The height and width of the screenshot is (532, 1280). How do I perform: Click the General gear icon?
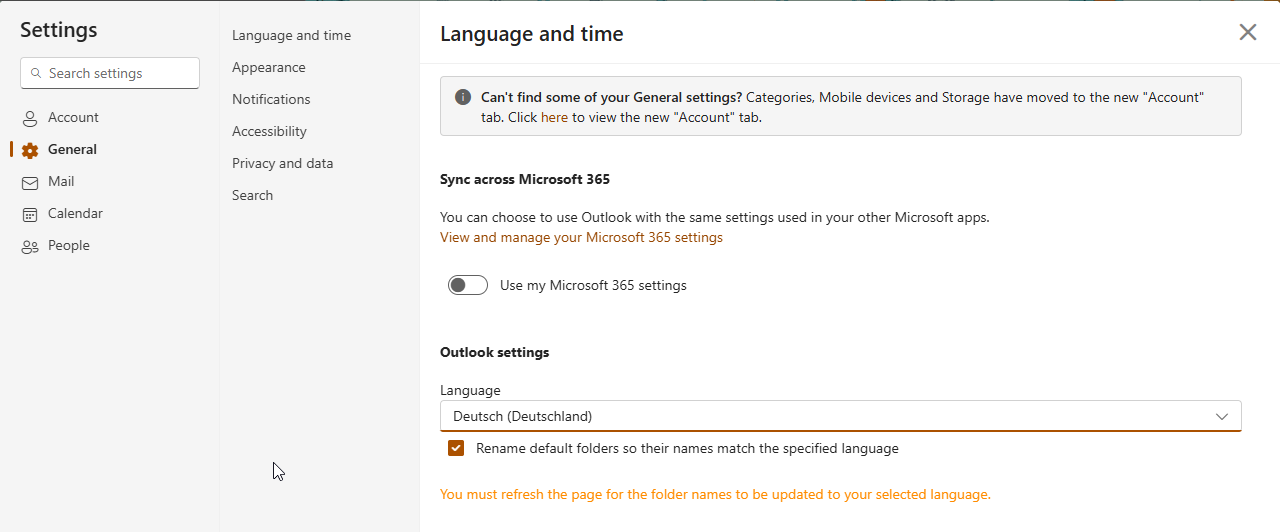pos(30,150)
